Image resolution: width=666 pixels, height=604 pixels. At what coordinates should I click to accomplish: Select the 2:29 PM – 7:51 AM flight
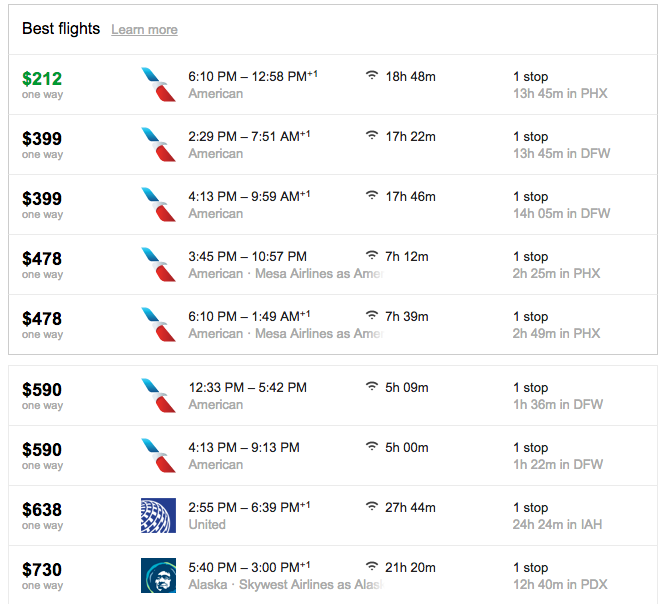pyautogui.click(x=333, y=144)
